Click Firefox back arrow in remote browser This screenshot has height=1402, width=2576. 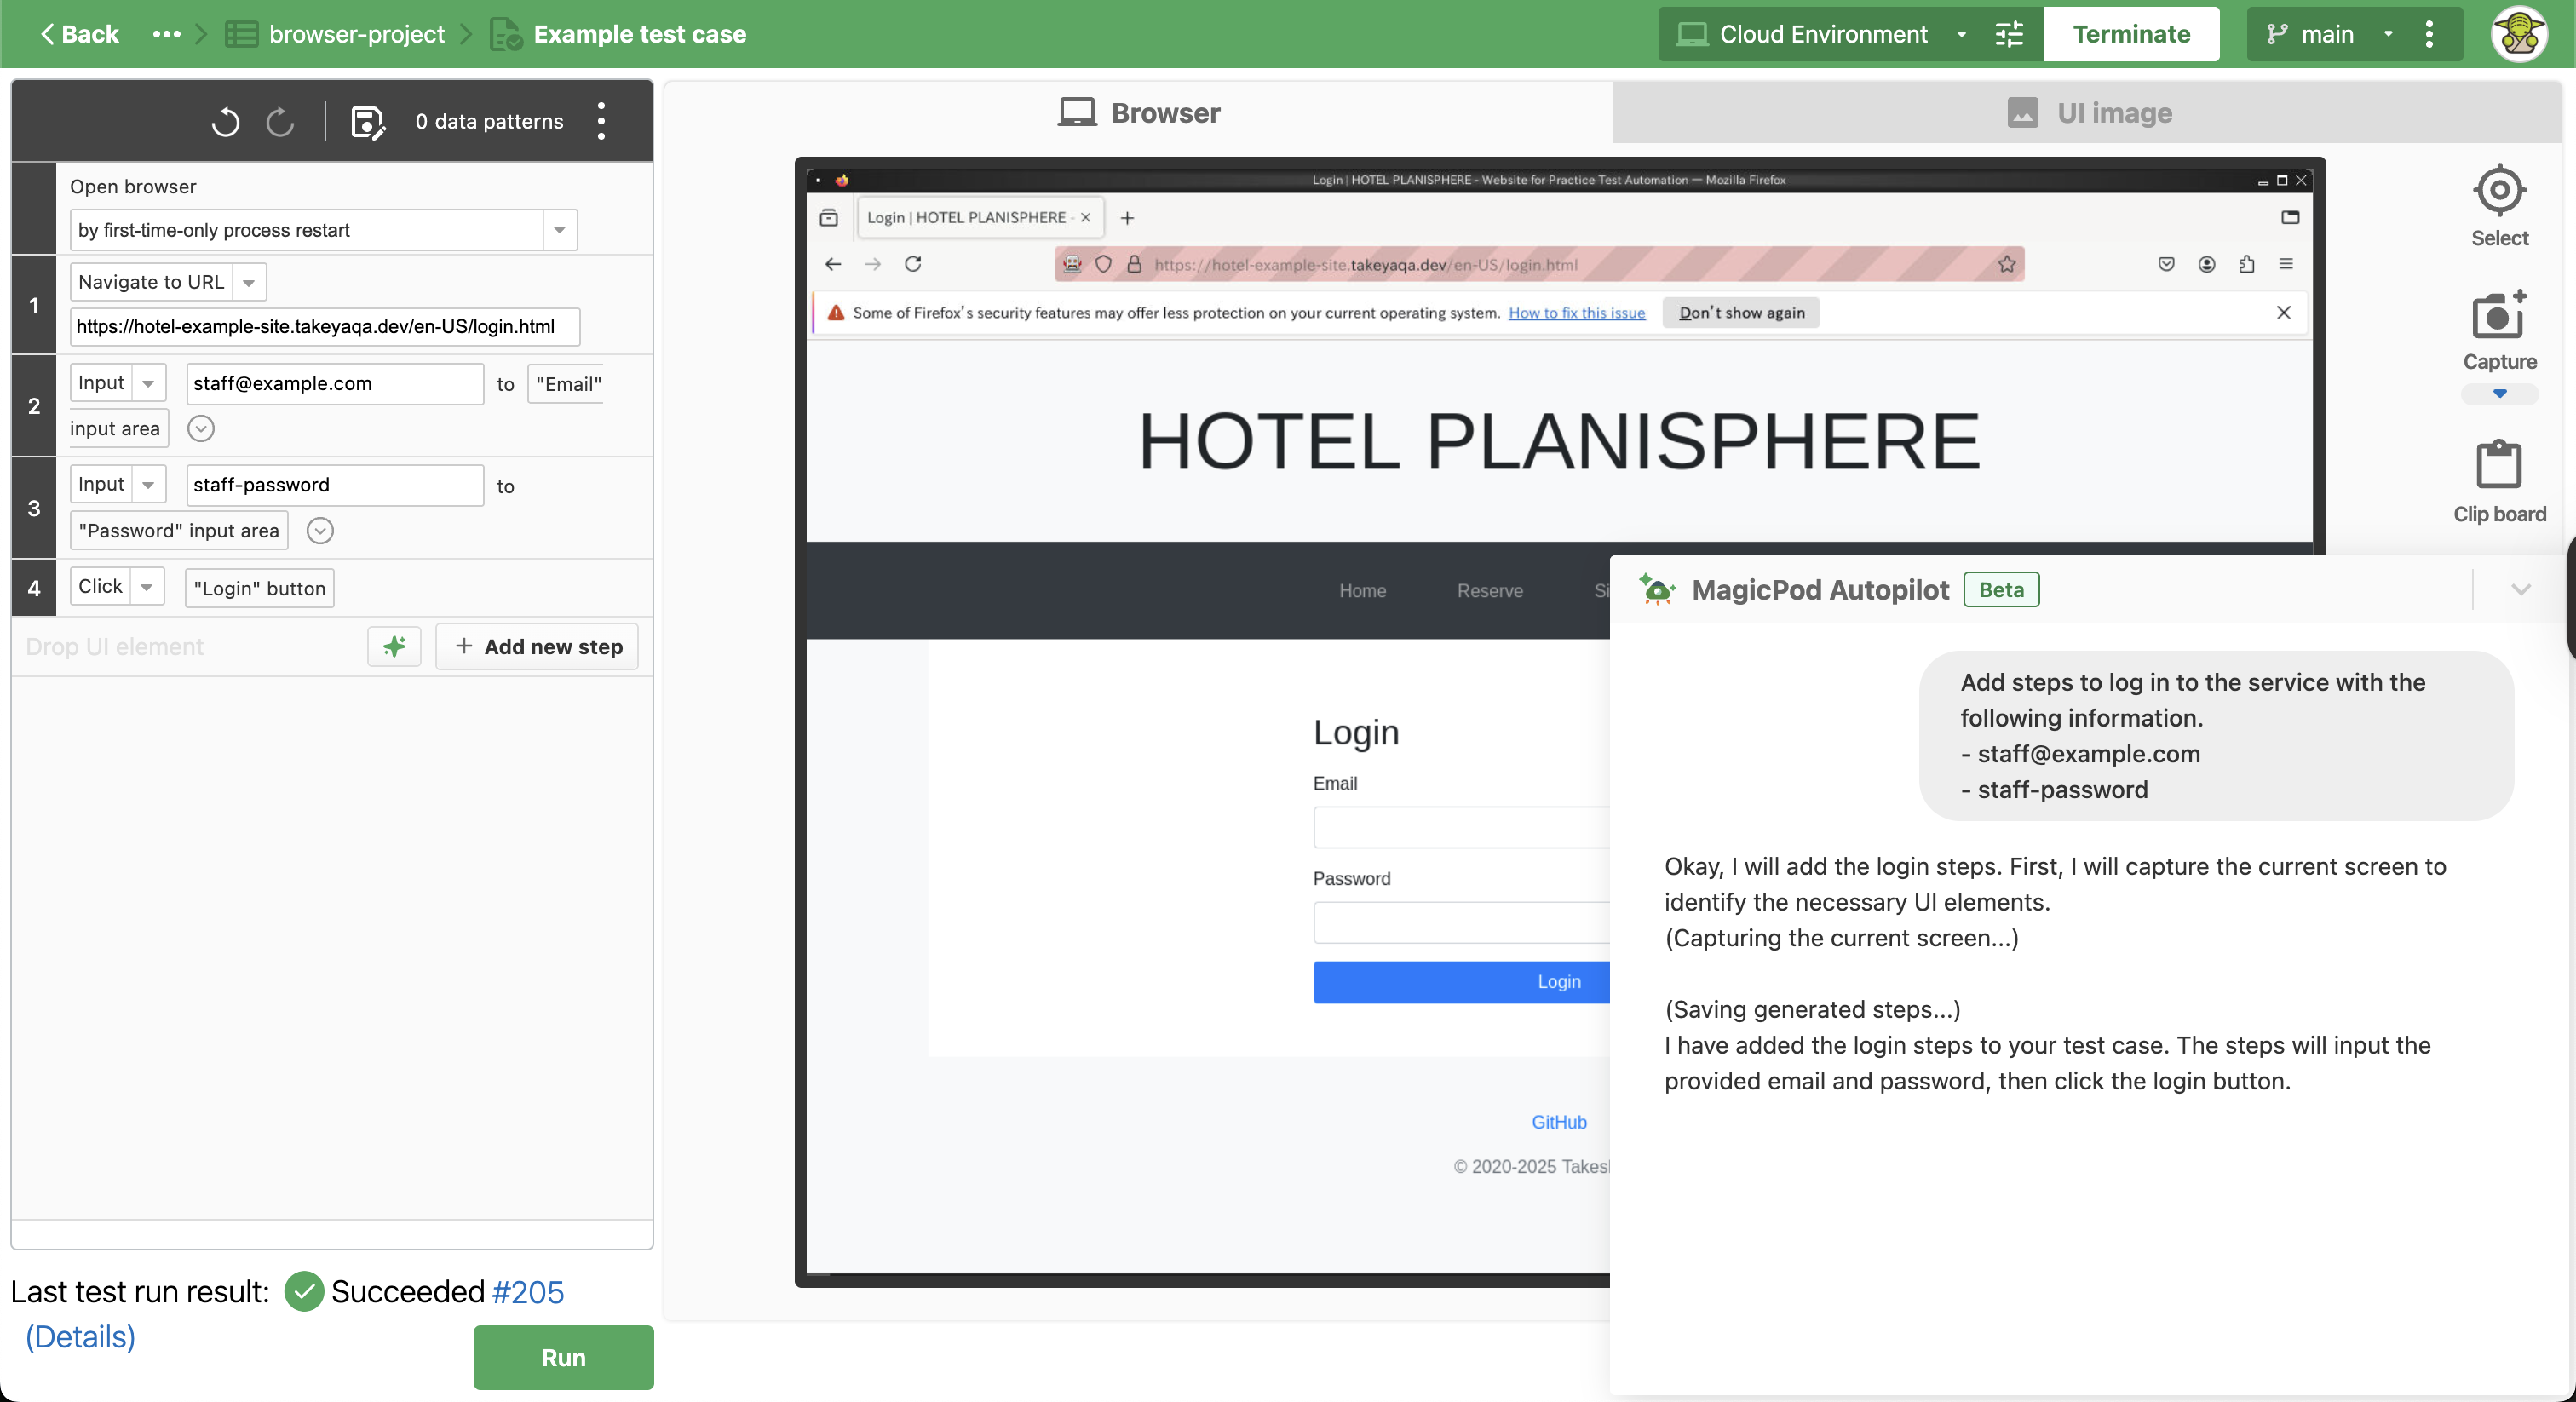[x=833, y=264]
